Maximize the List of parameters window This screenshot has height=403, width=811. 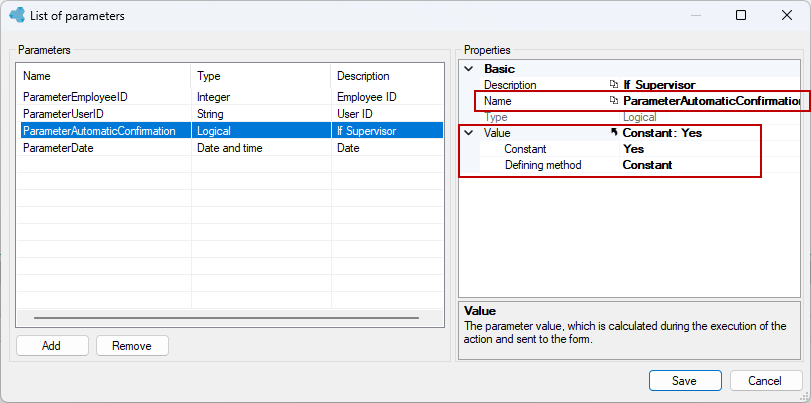pyautogui.click(x=741, y=16)
